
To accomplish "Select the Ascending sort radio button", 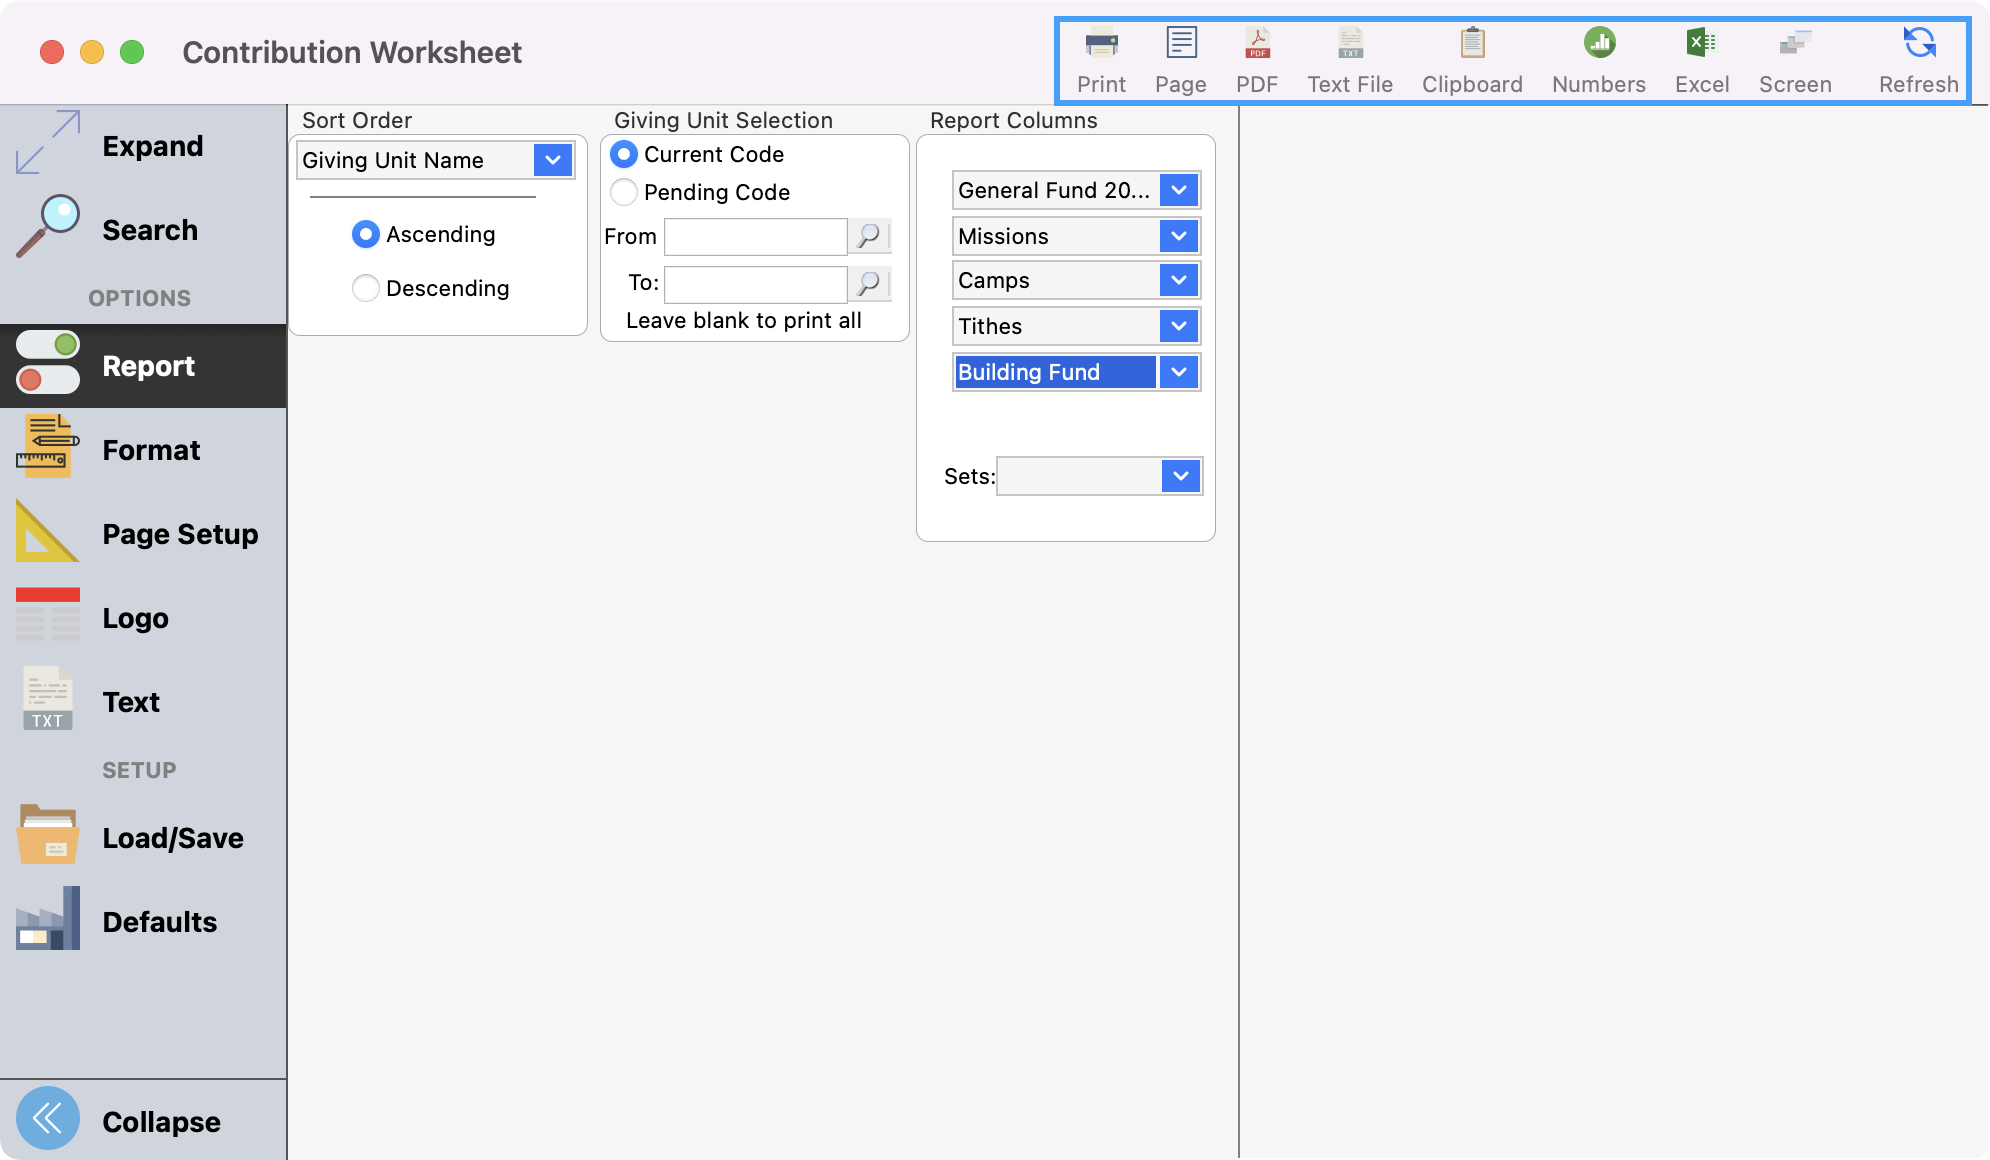I will (x=366, y=234).
